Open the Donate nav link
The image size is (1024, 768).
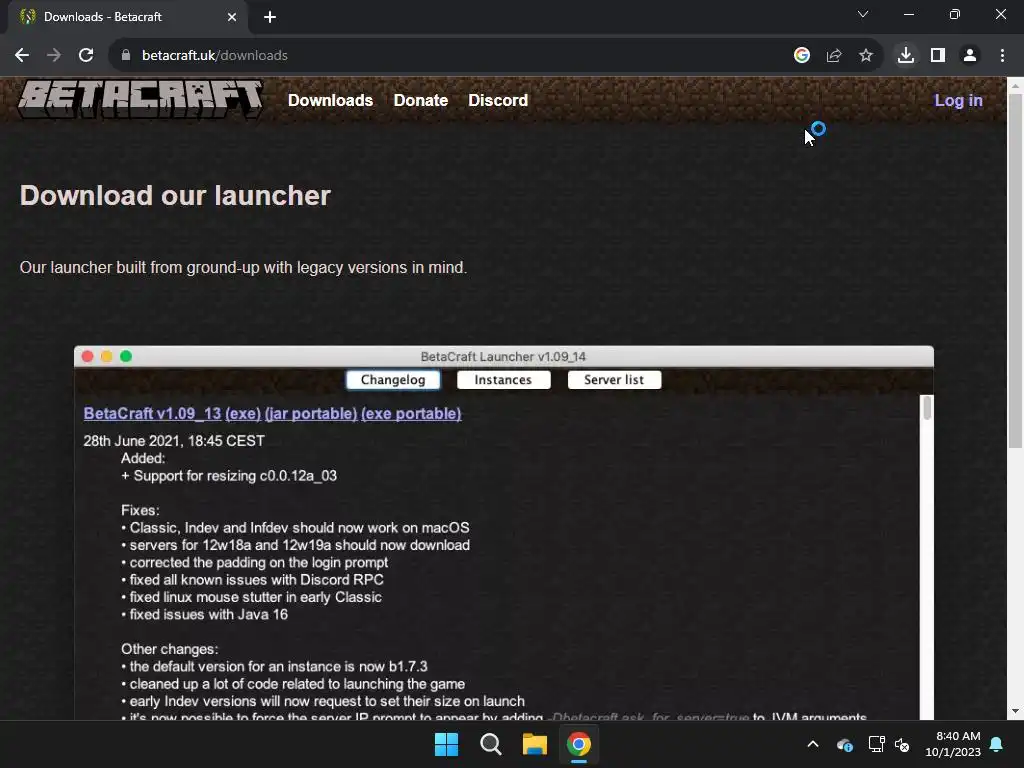(x=421, y=100)
